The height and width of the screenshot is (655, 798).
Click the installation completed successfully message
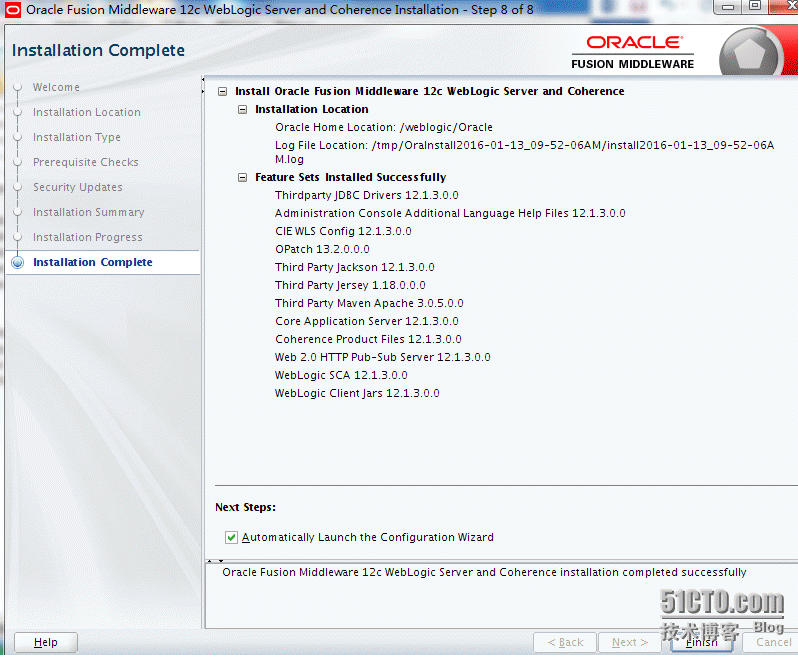pyautogui.click(x=484, y=573)
